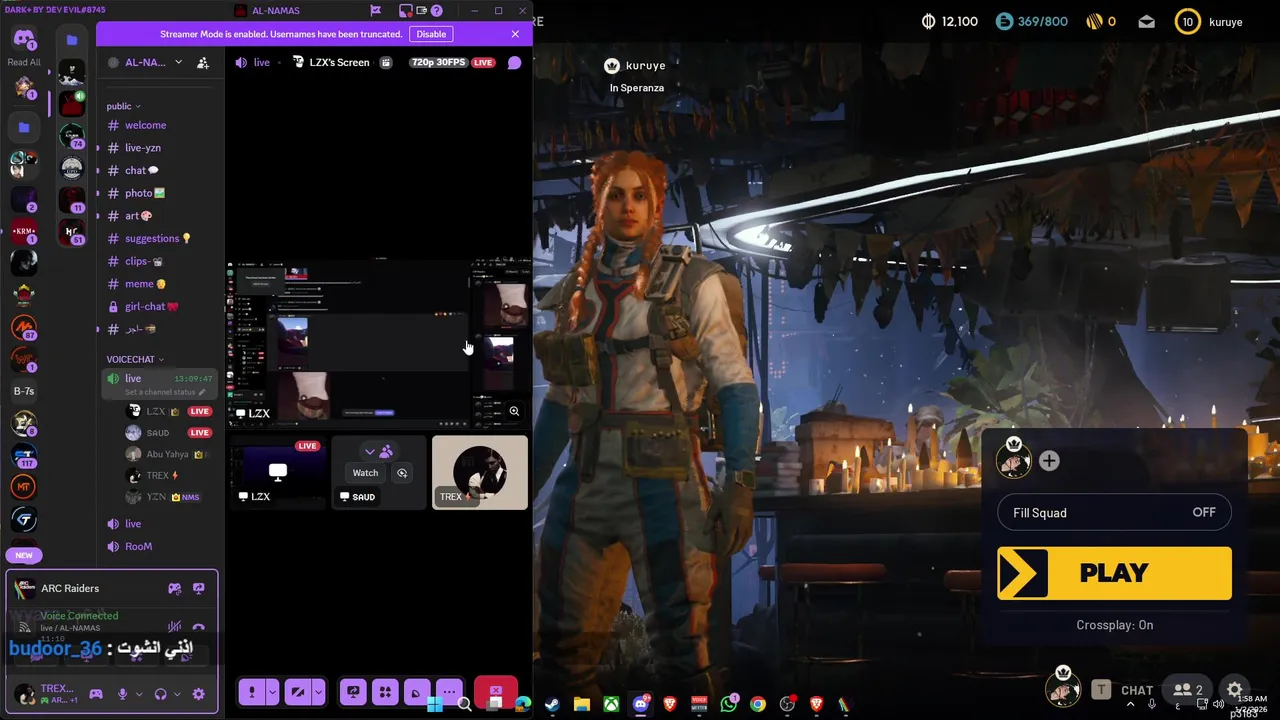
Task: Open the ARC Raiders mail envelope icon
Action: [x=1147, y=22]
